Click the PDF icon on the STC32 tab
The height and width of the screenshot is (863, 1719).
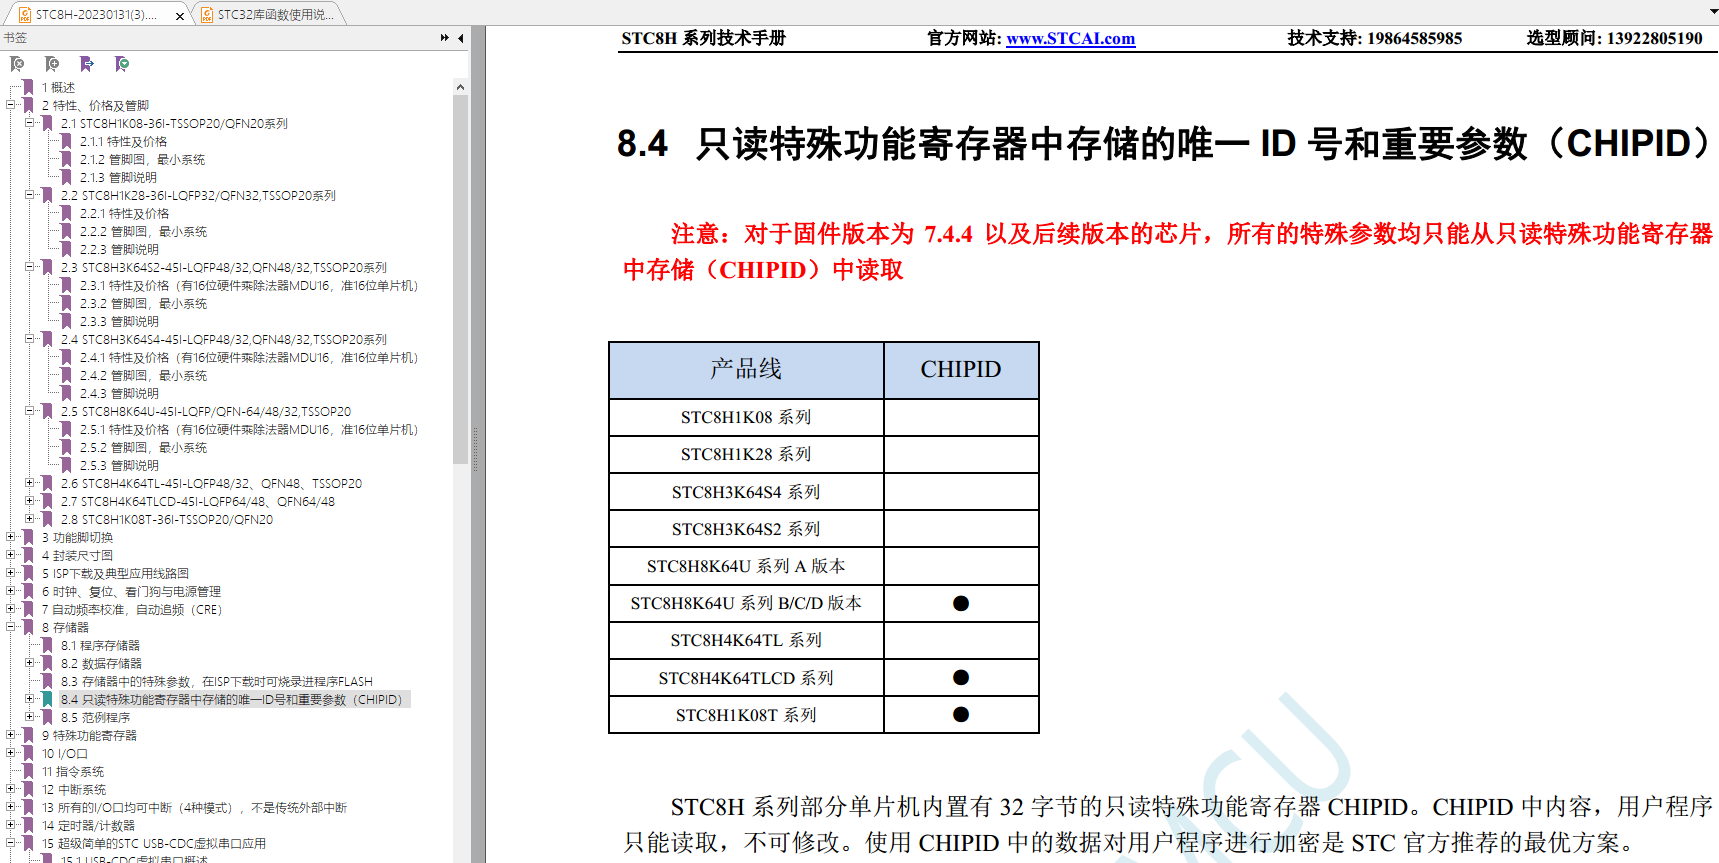point(207,15)
